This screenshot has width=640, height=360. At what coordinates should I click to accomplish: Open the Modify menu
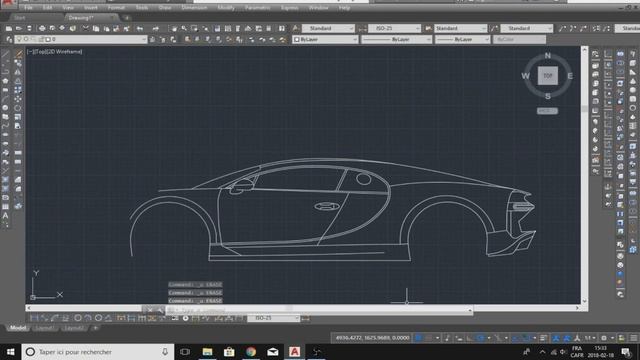(226, 8)
